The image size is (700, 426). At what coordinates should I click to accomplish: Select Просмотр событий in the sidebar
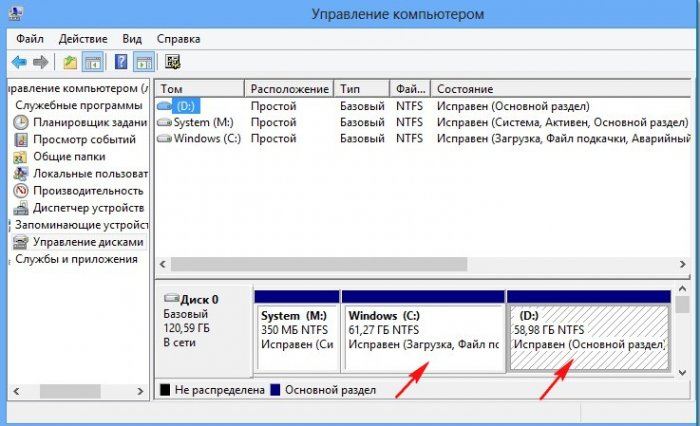point(83,139)
